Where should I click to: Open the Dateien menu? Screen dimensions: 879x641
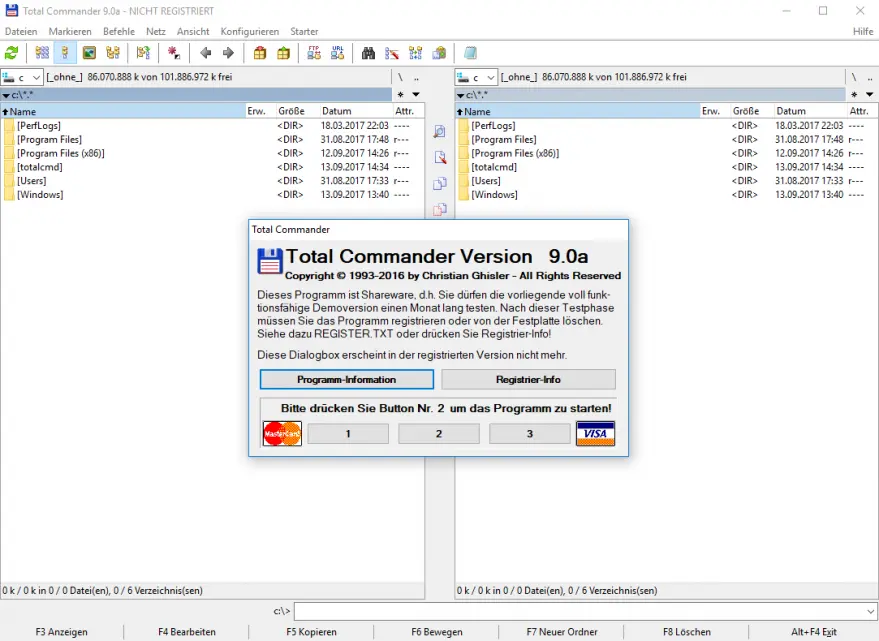coord(21,31)
